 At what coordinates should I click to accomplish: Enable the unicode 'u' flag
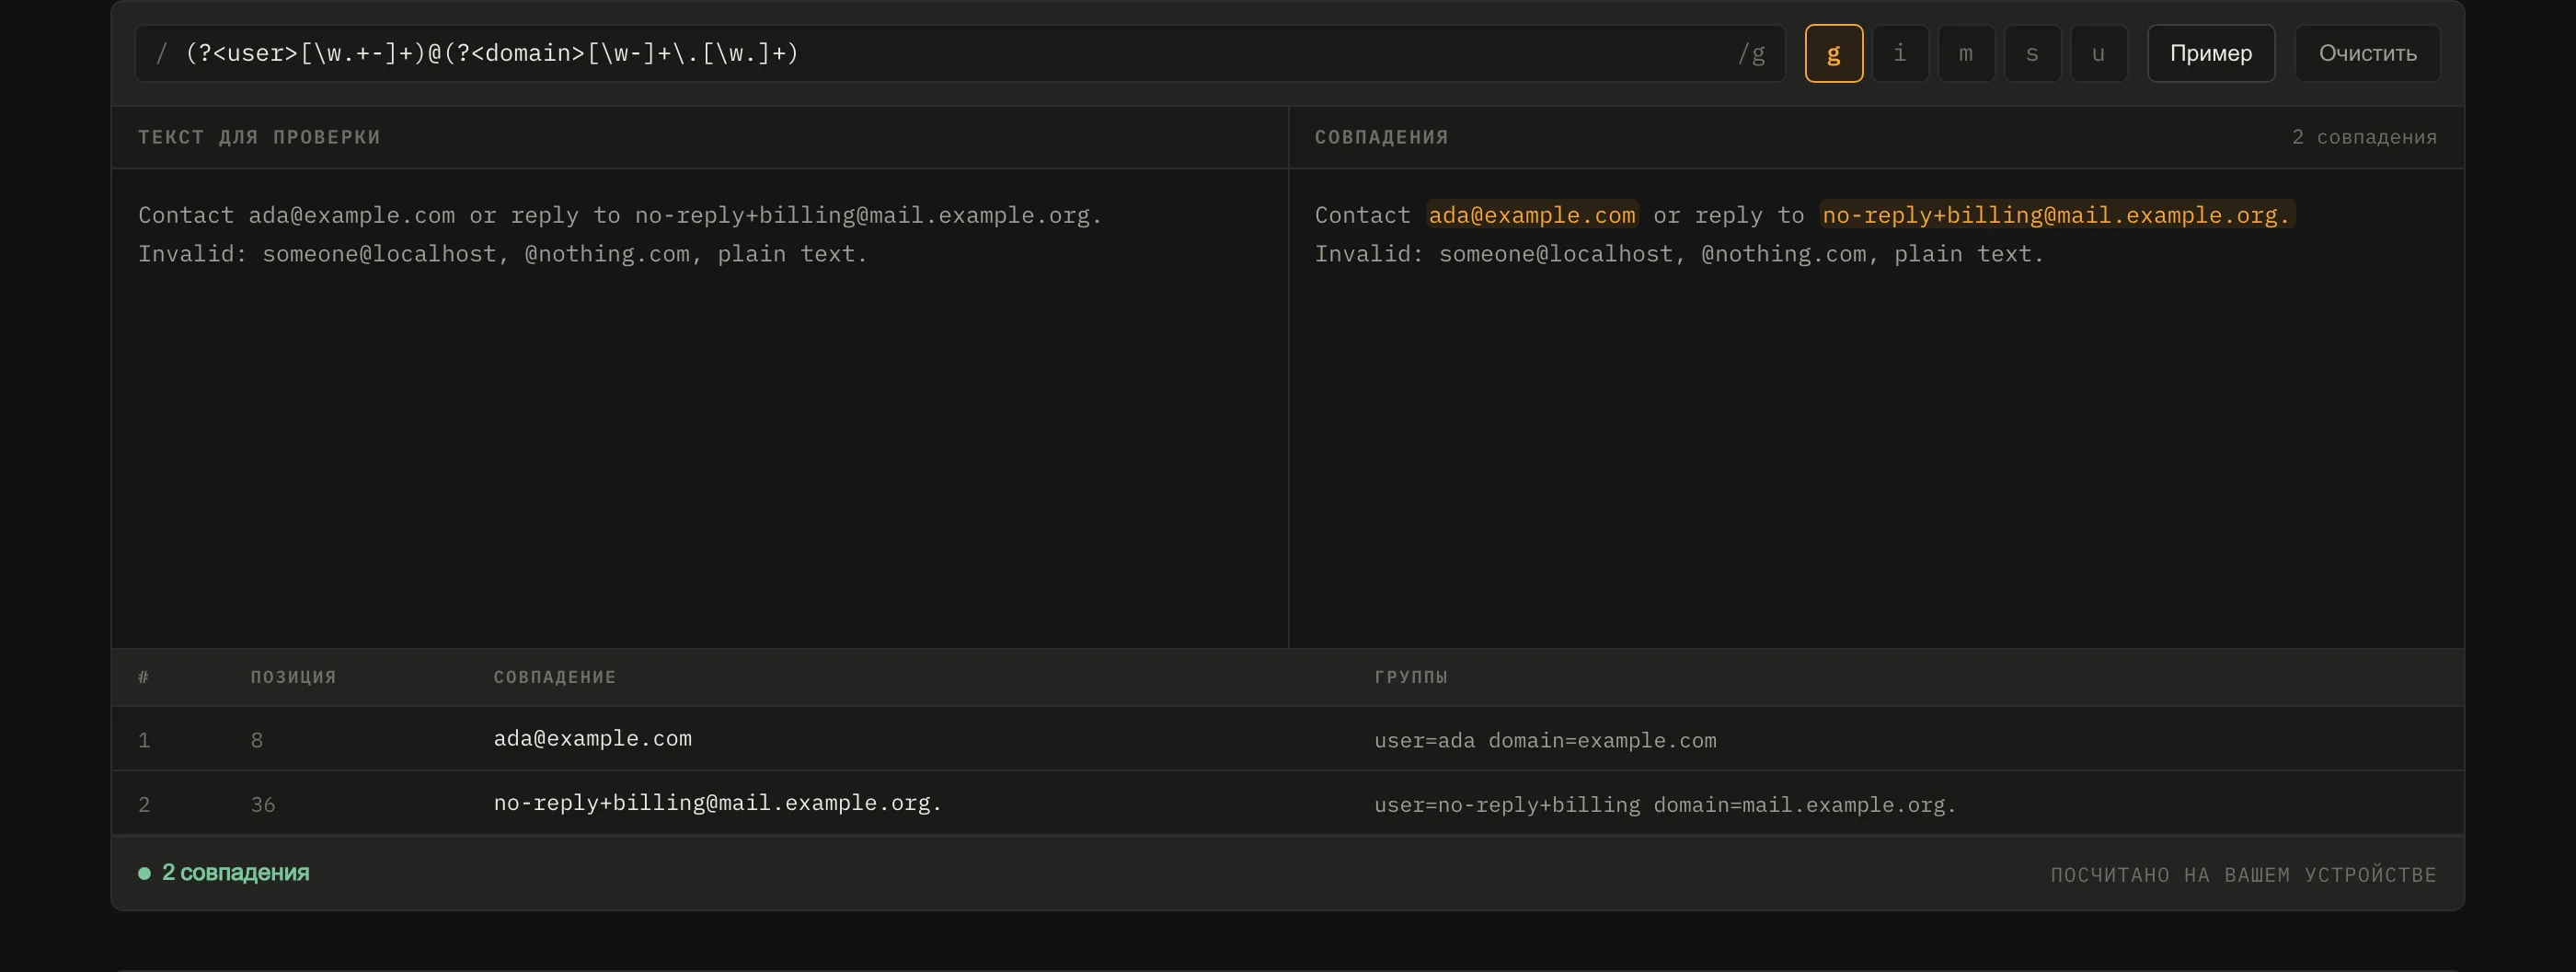pos(2098,53)
